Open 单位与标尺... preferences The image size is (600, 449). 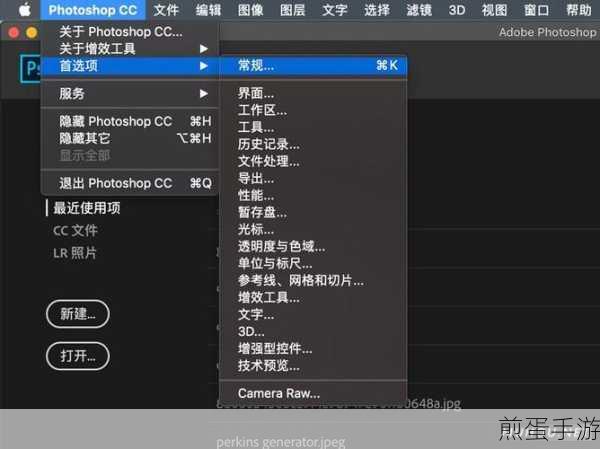pos(313,263)
